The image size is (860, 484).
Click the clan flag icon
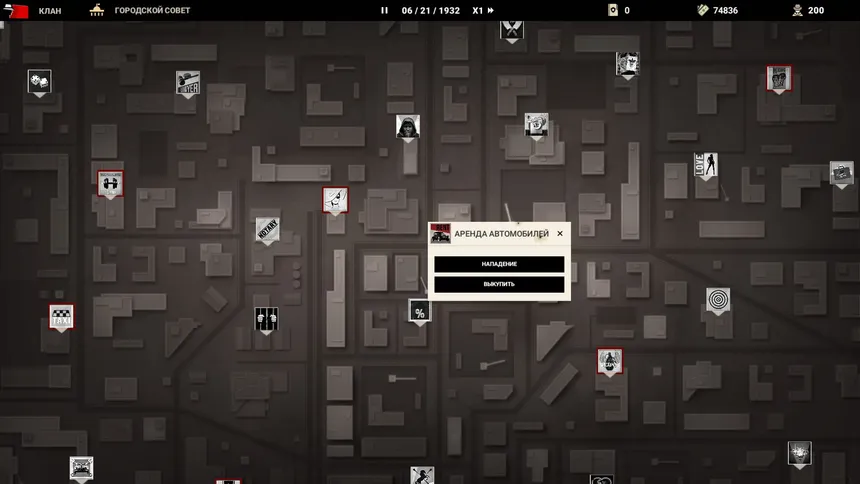(15, 10)
